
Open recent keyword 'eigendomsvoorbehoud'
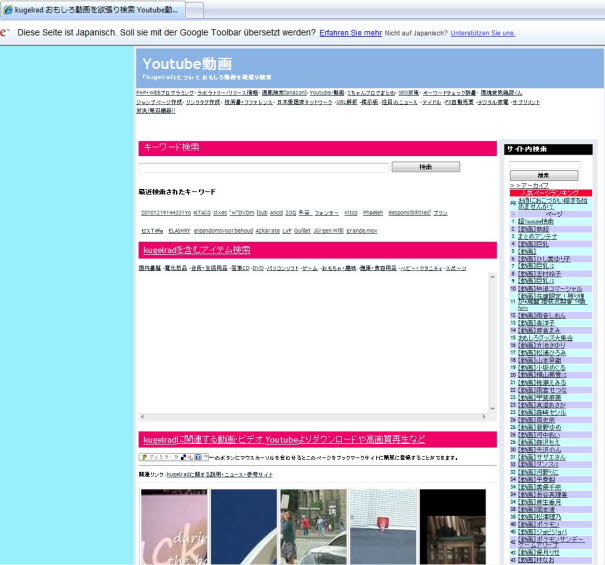point(223,231)
